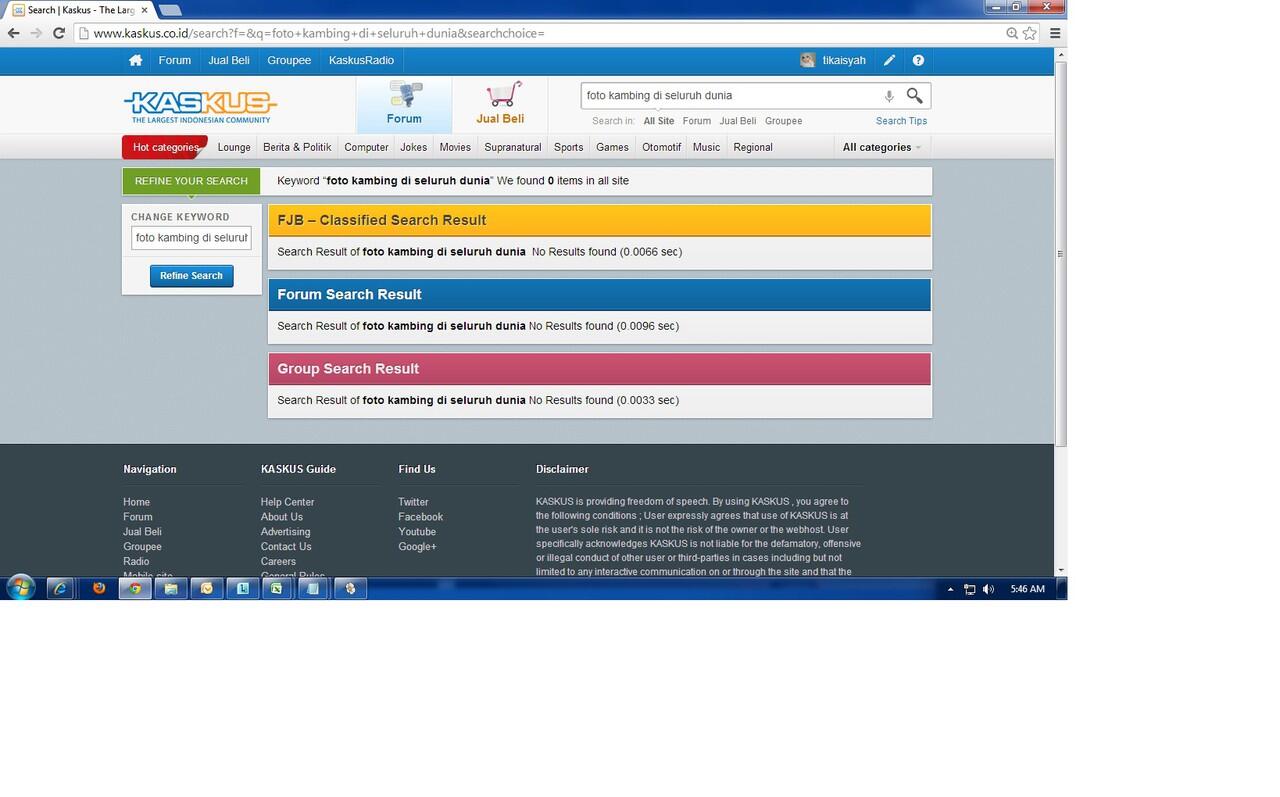This screenshot has height=797, width=1280.
Task: Go to the Kaskus home icon
Action: [135, 60]
